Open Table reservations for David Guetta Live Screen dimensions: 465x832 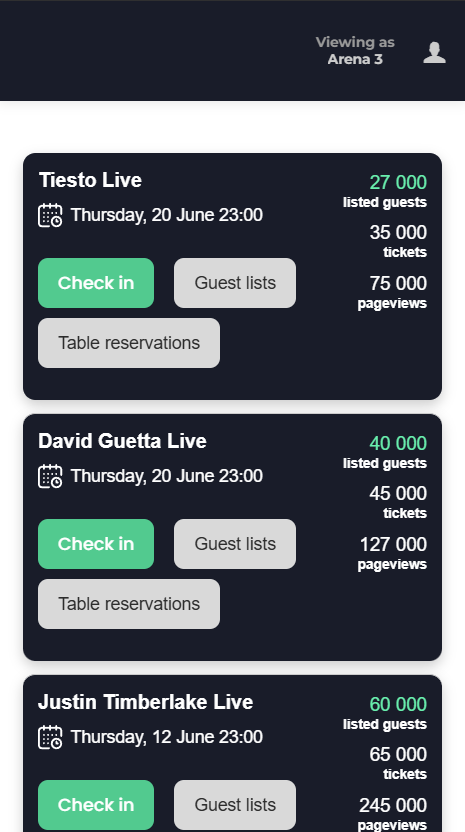(129, 604)
